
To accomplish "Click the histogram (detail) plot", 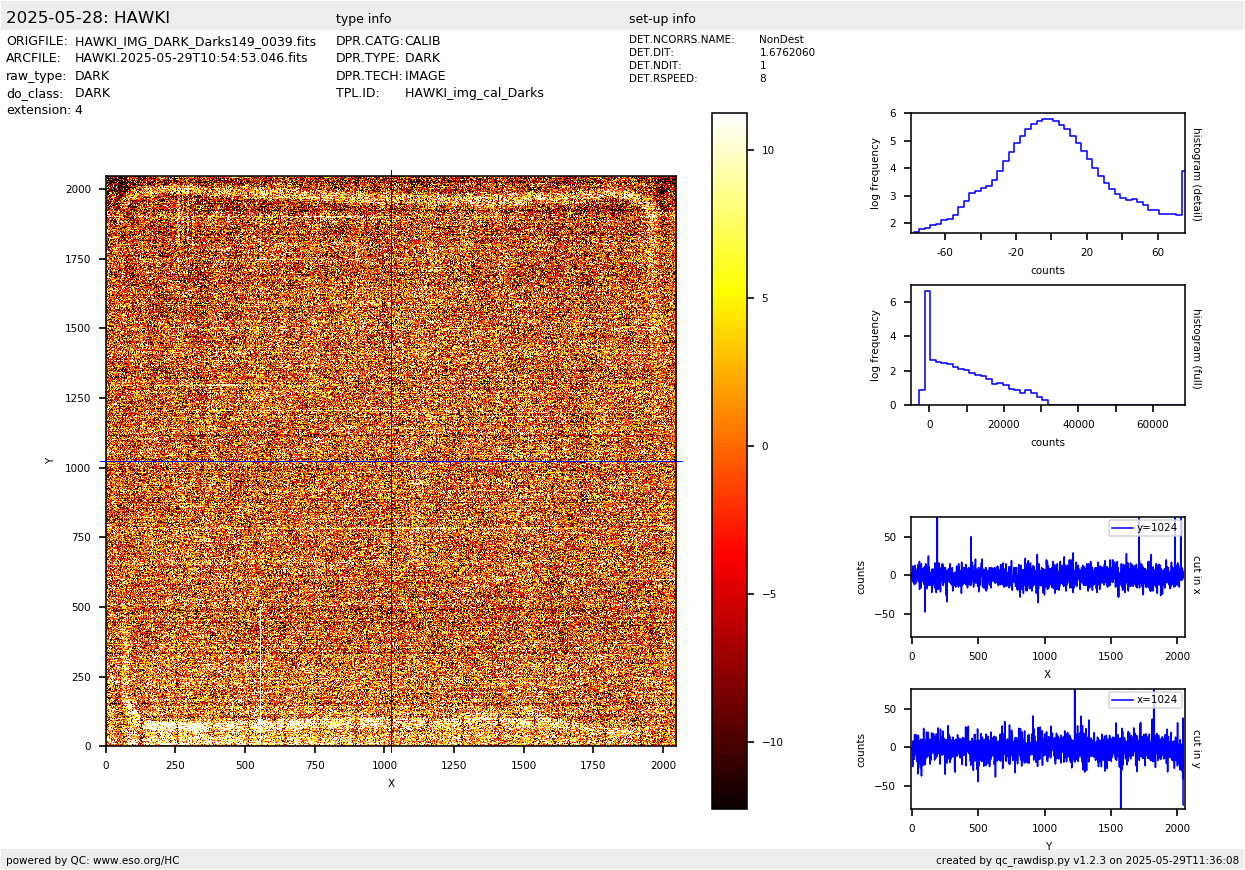I will 1047,173.
